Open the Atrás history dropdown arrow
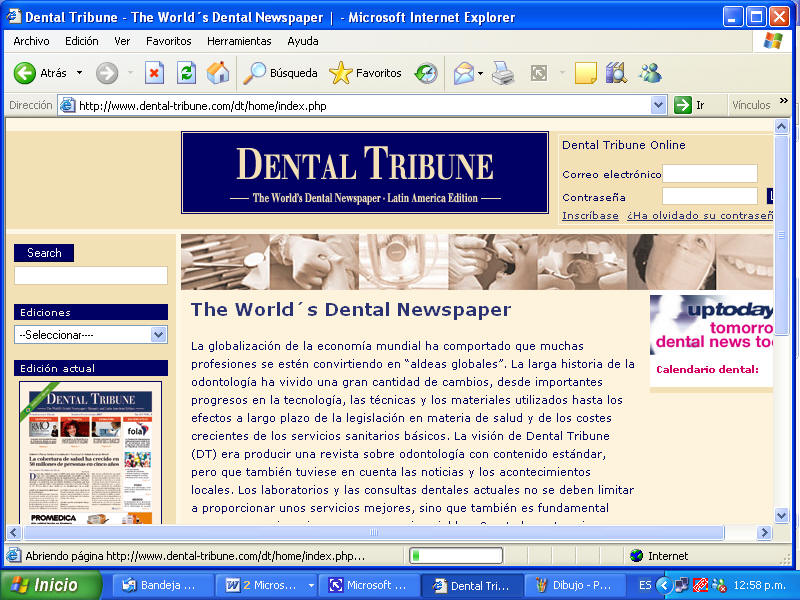Screen dimensions: 800x600 [x=80, y=73]
